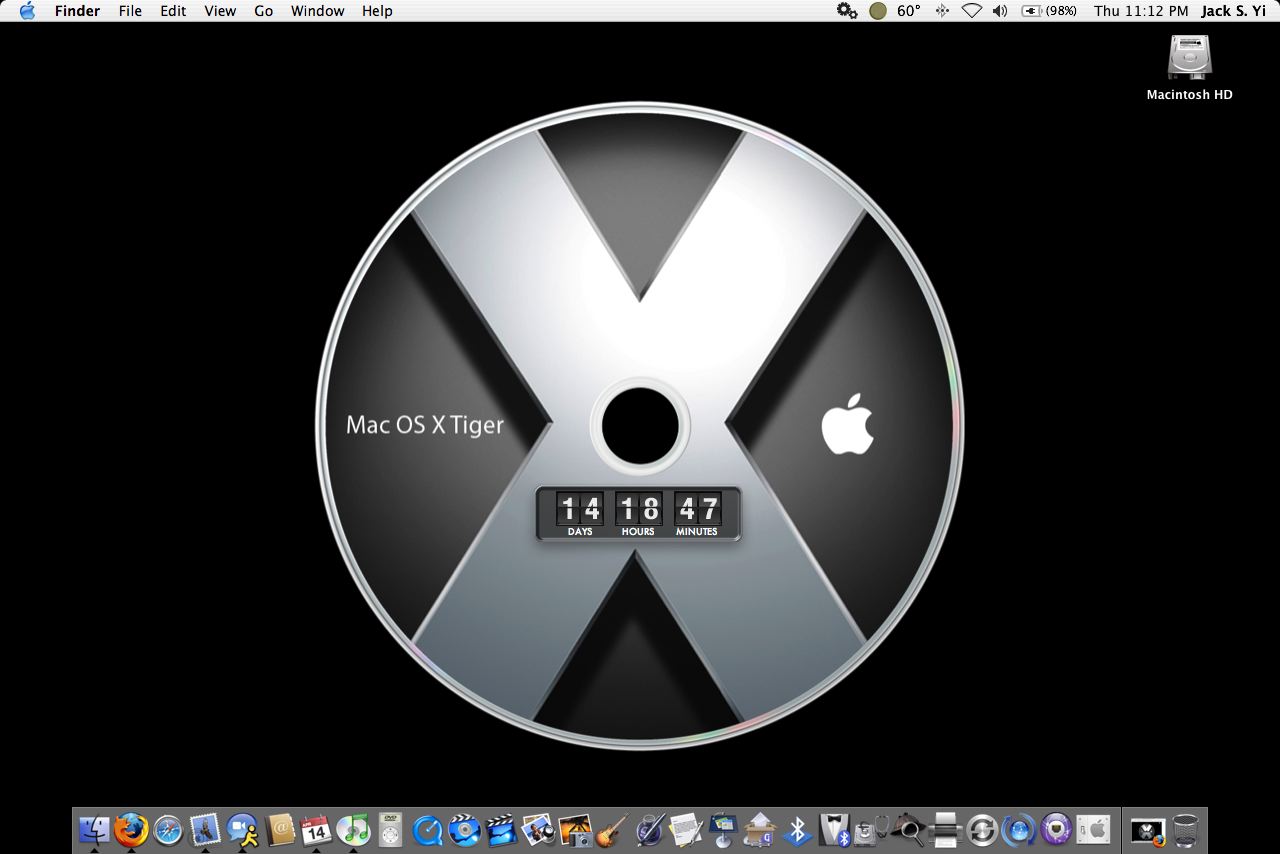This screenshot has height=854, width=1280.
Task: Launch Disk Utility stethoscope icon in Dock
Action: pos(871,829)
